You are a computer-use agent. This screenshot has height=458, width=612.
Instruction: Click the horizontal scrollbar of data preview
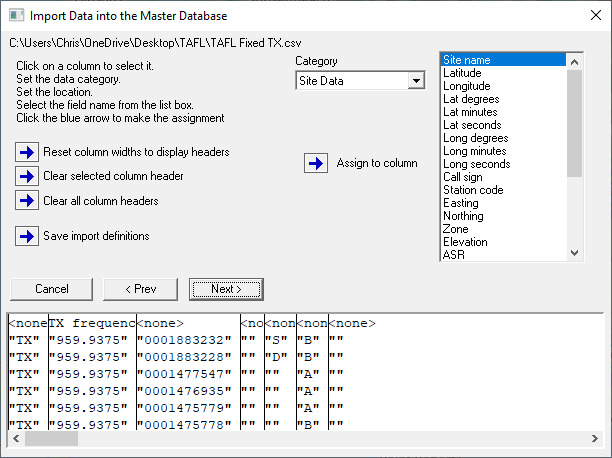[300, 438]
